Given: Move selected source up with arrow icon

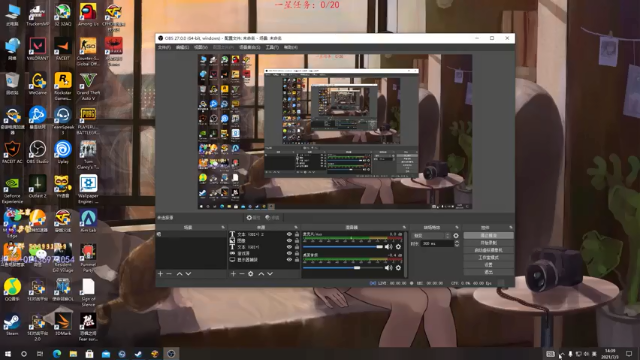Looking at the screenshot, I should 261,274.
